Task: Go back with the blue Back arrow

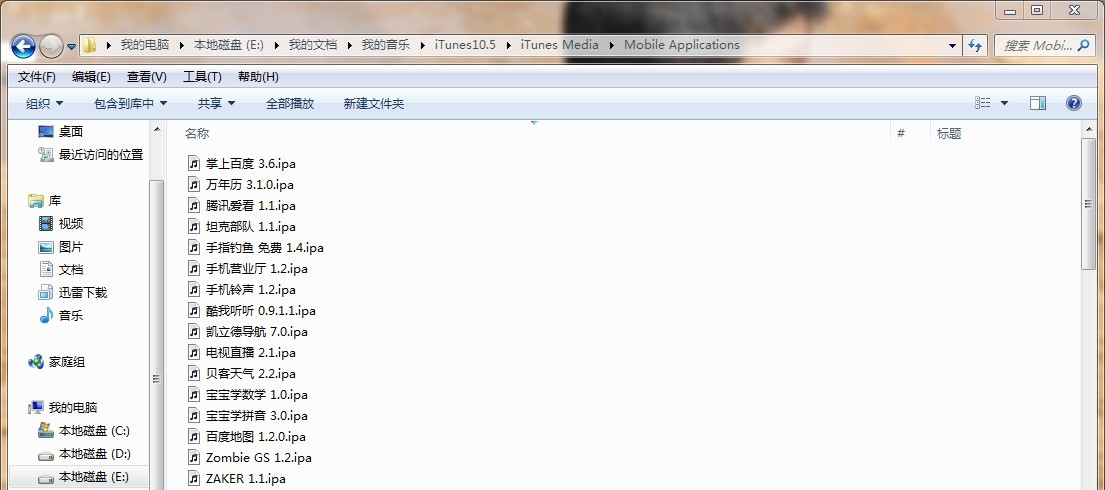Action: tap(23, 47)
